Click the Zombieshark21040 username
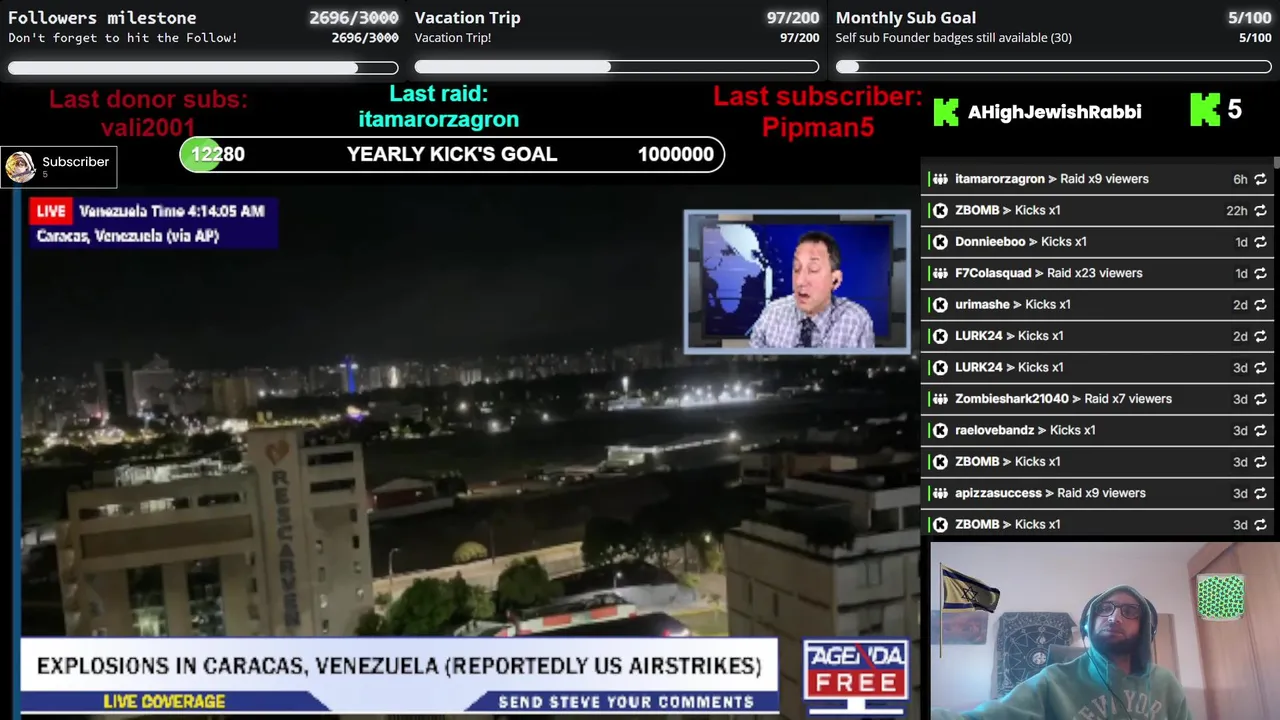Viewport: 1280px width, 720px height. (1012, 399)
